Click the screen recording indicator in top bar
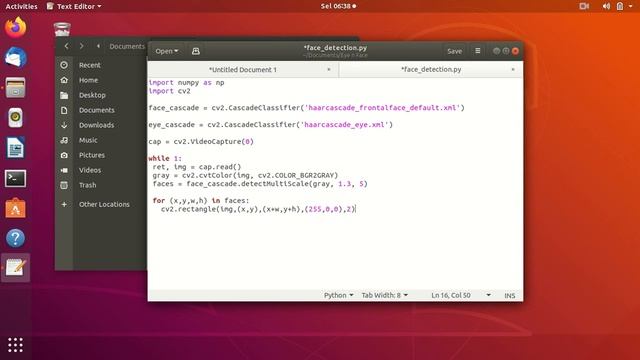 [x=584, y=6]
